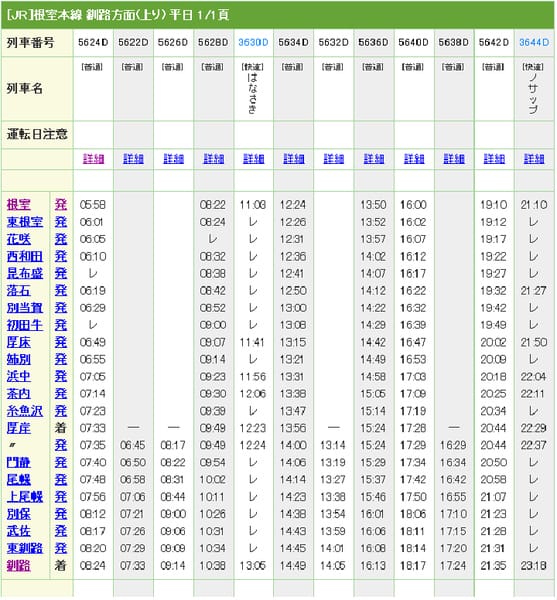The image size is (557, 600).
Task: Click the 運転日注意 row header
Action: (x=37, y=134)
